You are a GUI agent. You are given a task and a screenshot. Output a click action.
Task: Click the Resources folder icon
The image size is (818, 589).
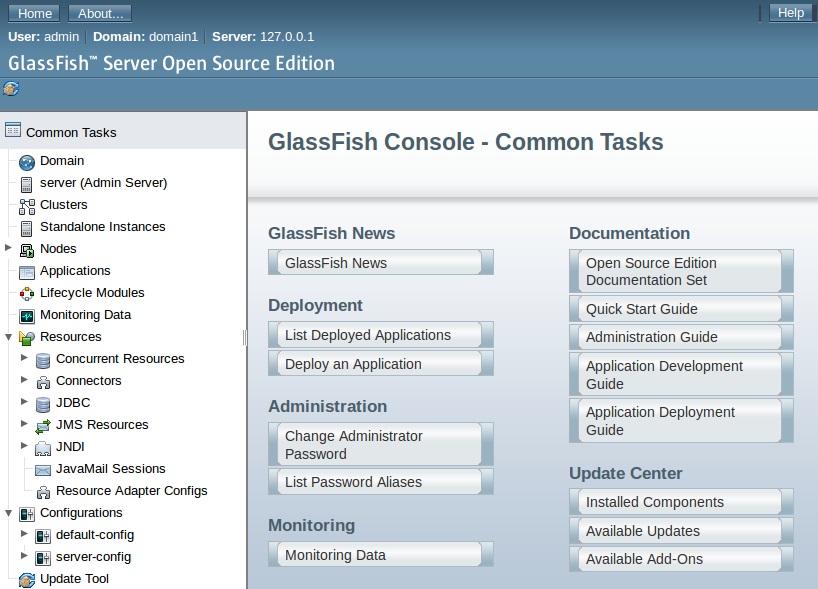point(27,338)
